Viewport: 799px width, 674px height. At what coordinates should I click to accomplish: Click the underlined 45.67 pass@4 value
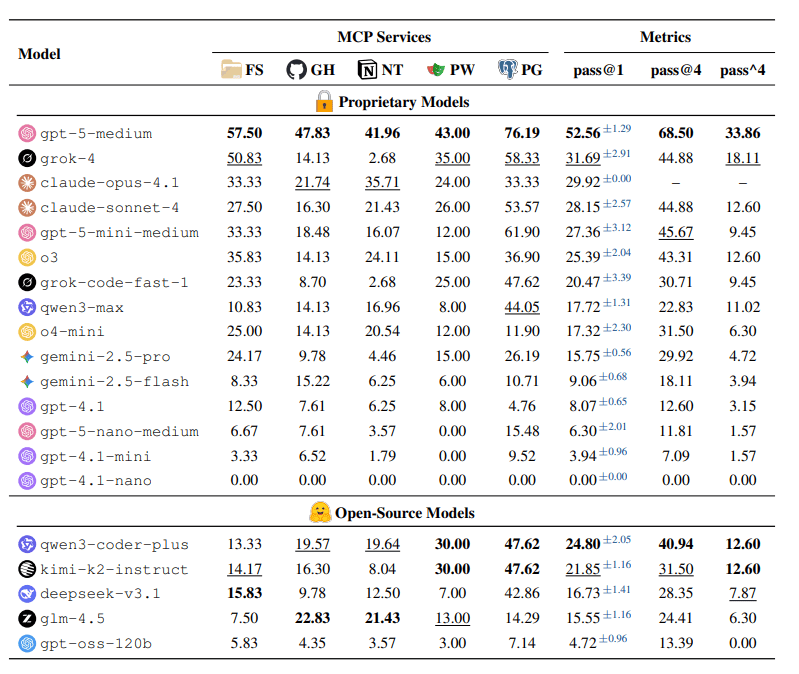click(x=676, y=232)
